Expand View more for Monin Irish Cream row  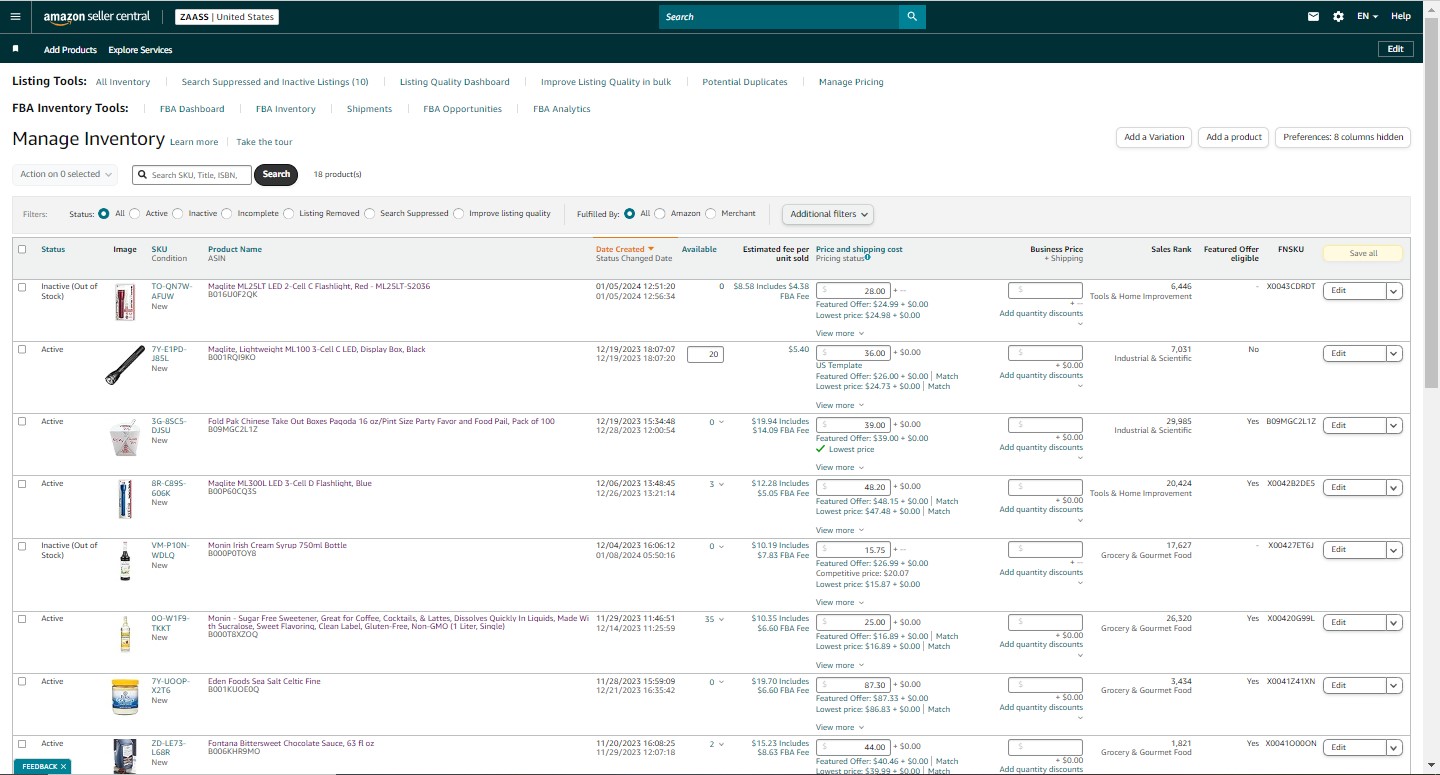pyautogui.click(x=840, y=602)
